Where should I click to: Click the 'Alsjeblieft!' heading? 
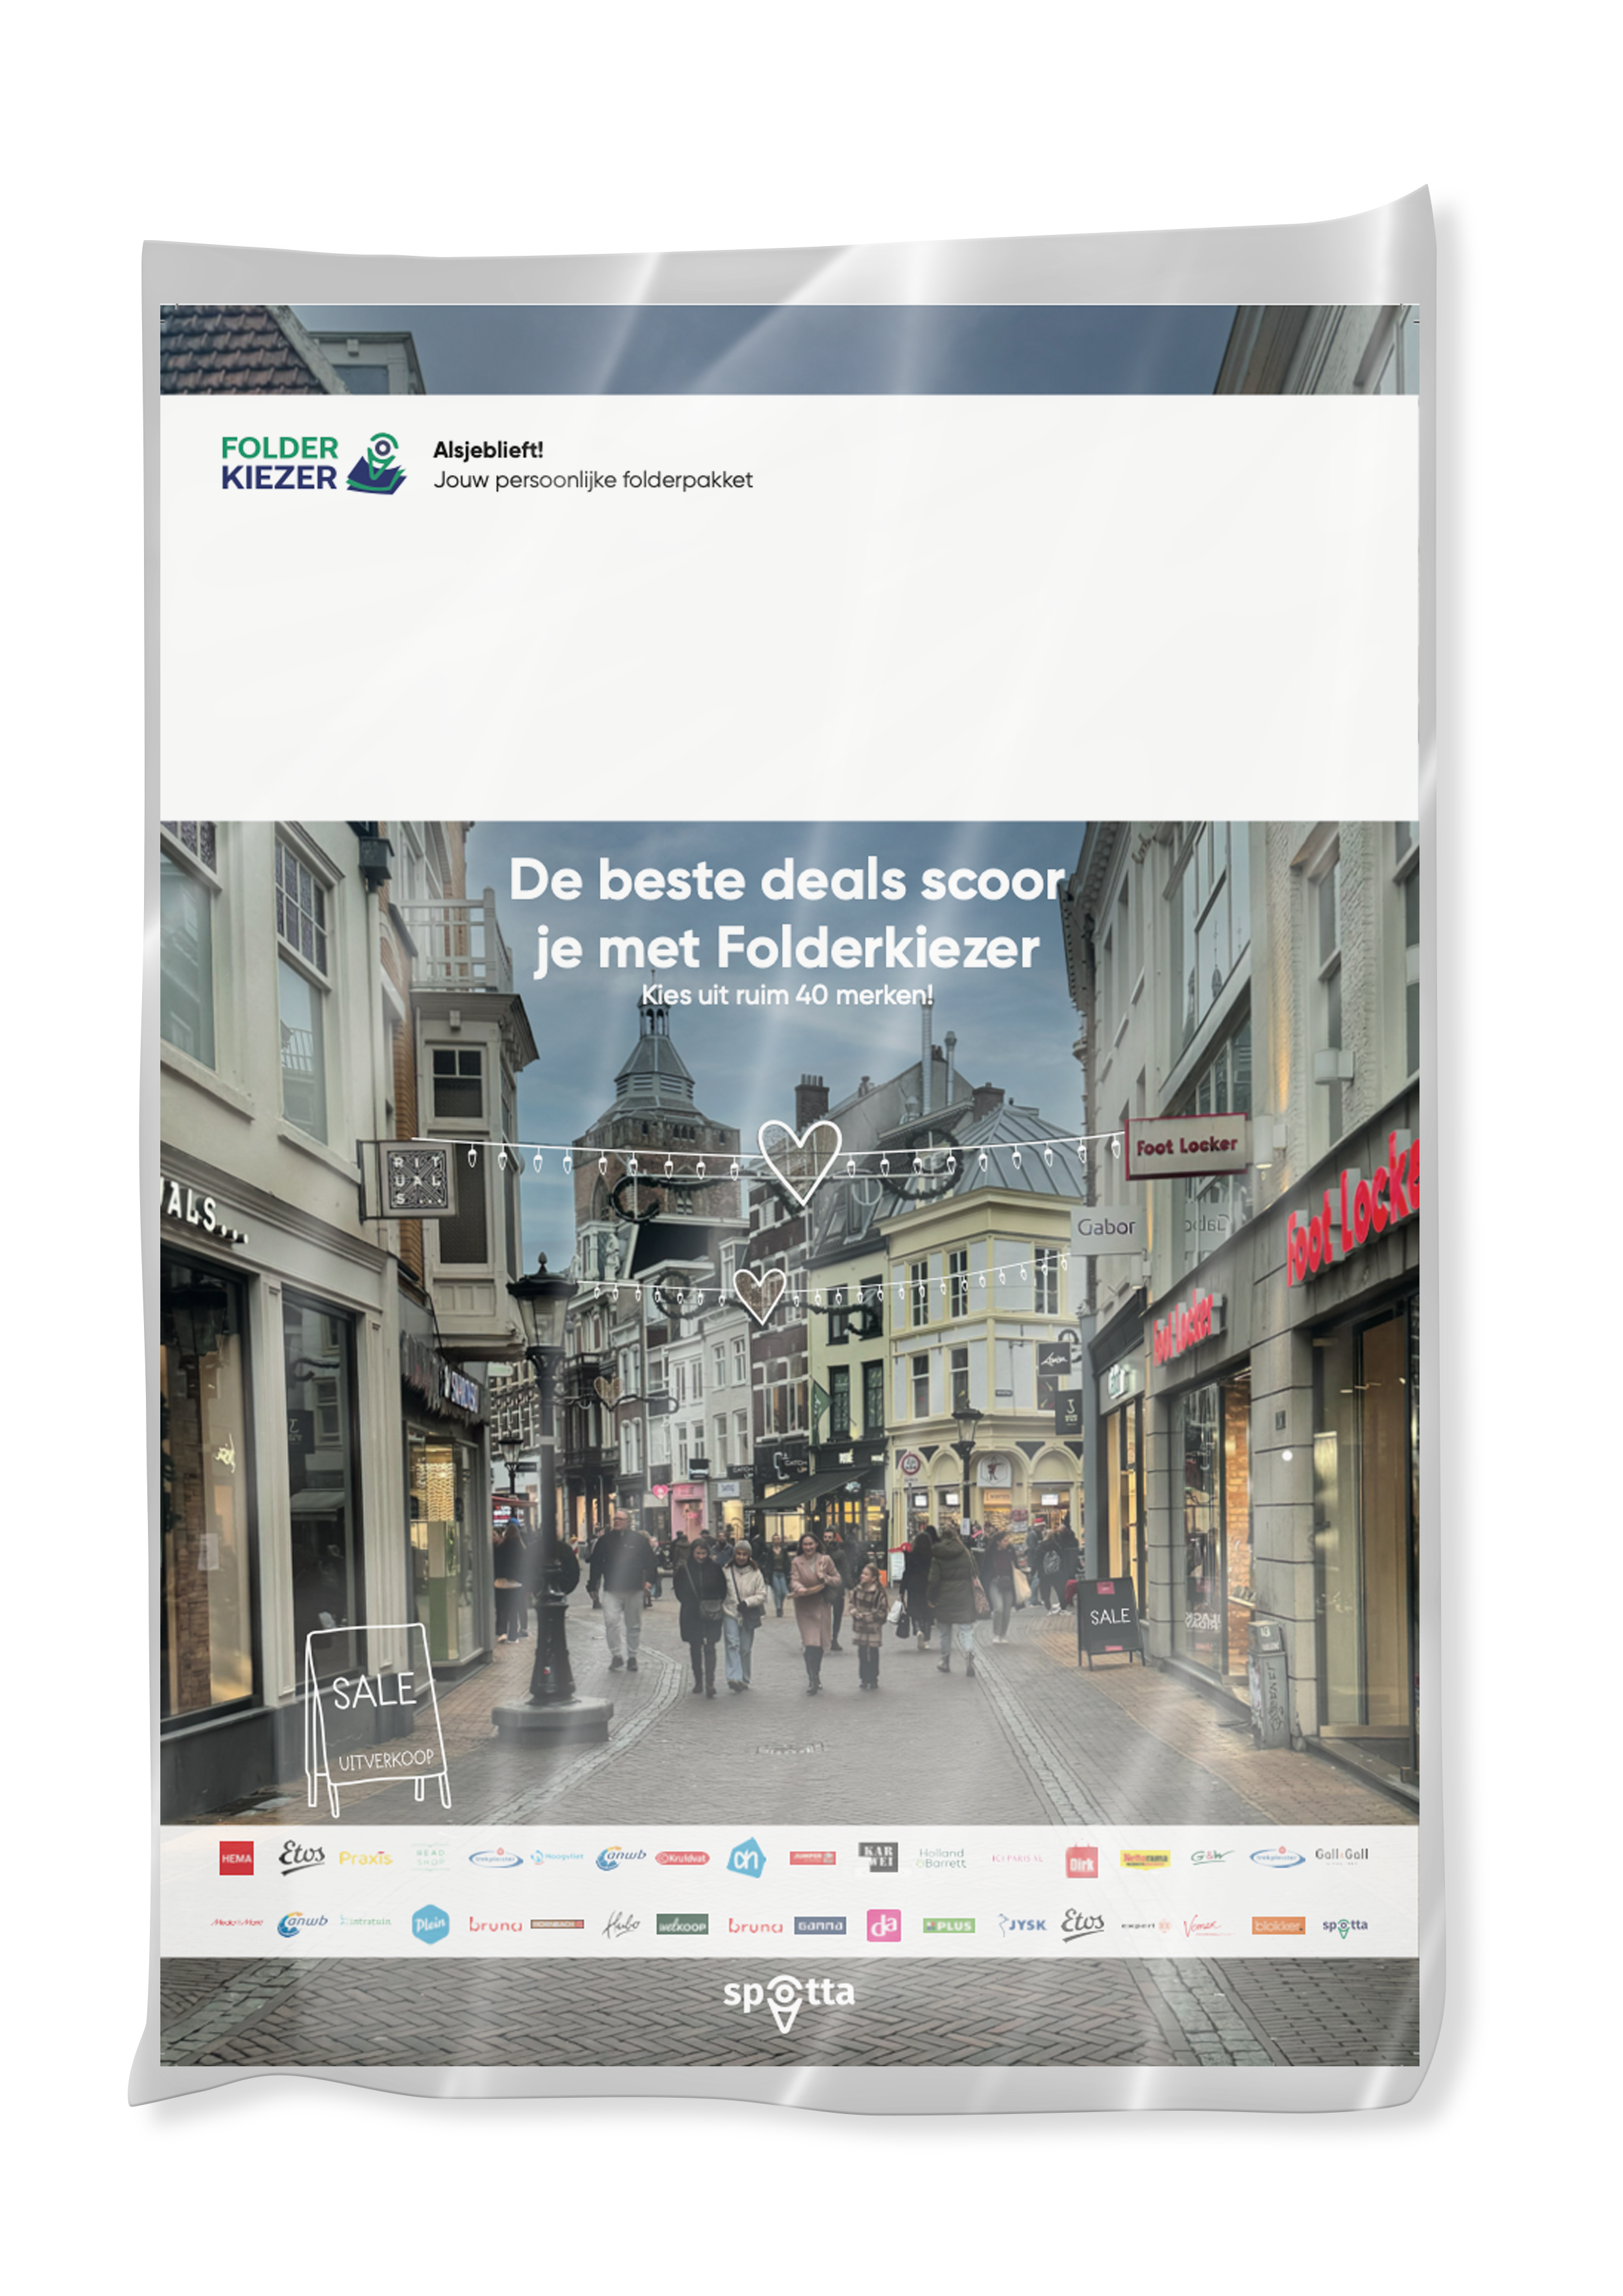click(x=488, y=450)
